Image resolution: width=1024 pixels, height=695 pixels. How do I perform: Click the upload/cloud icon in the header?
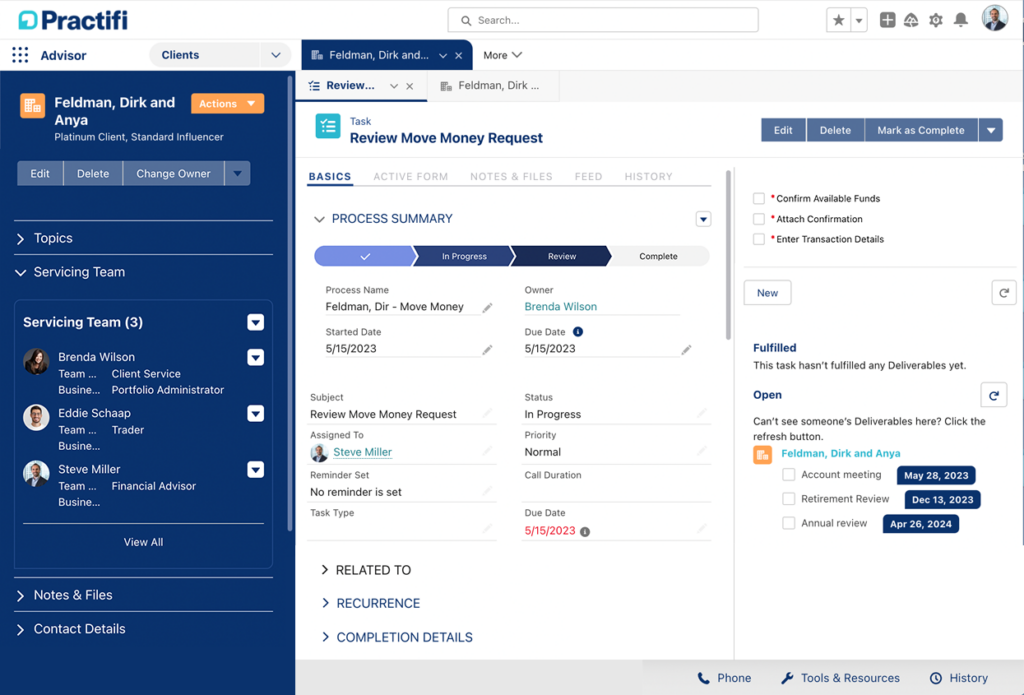[x=911, y=18]
